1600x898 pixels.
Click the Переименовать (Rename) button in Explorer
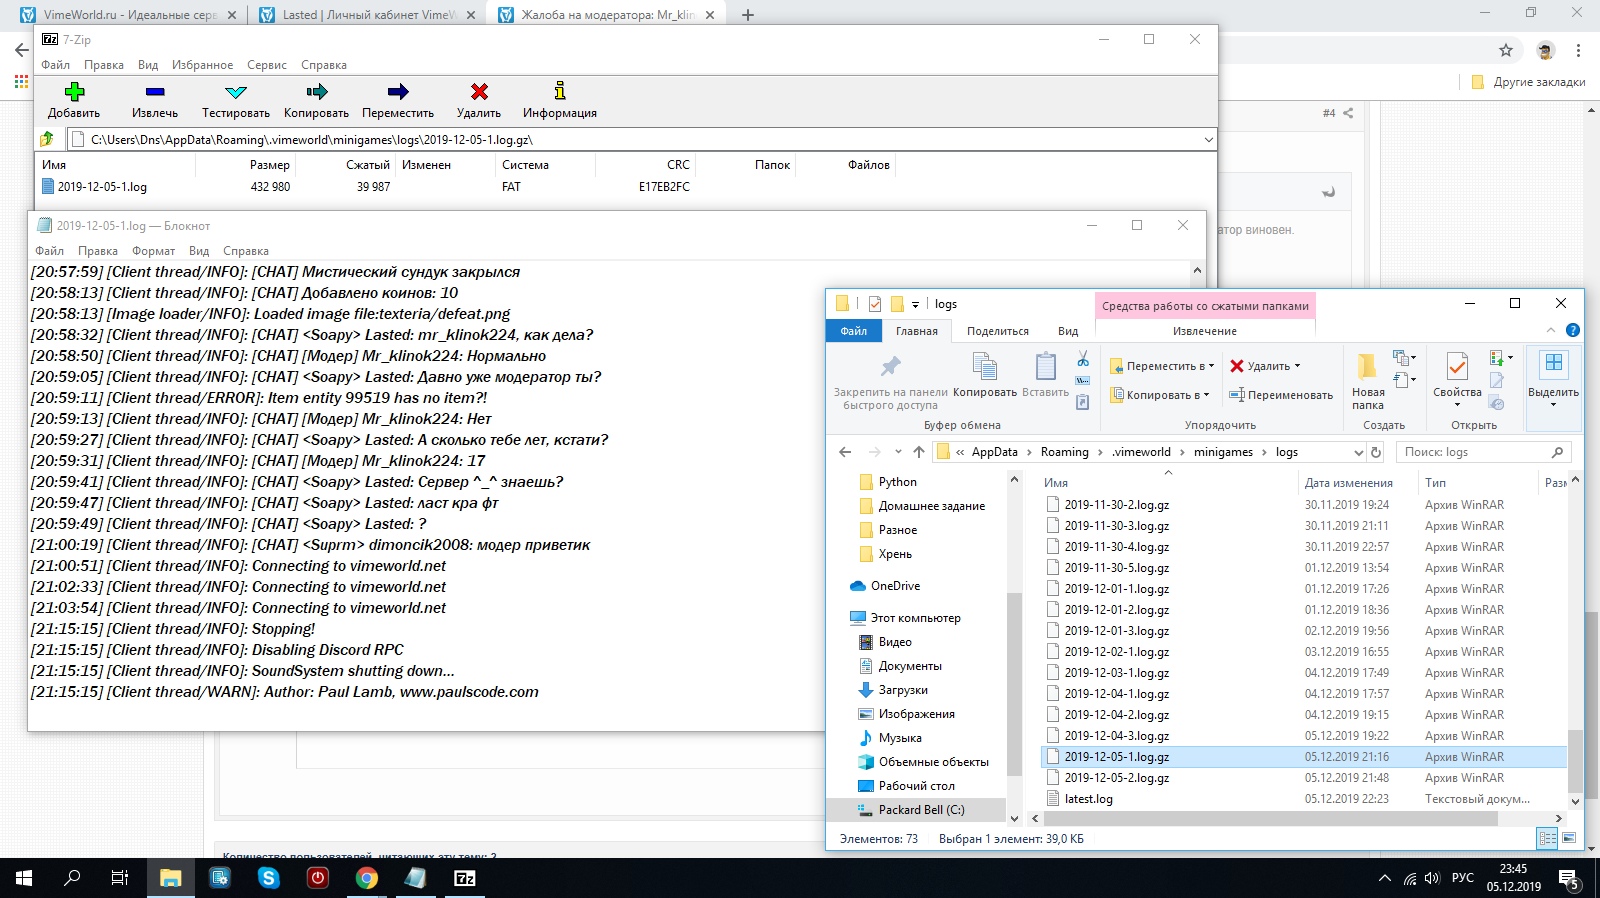tap(1281, 395)
